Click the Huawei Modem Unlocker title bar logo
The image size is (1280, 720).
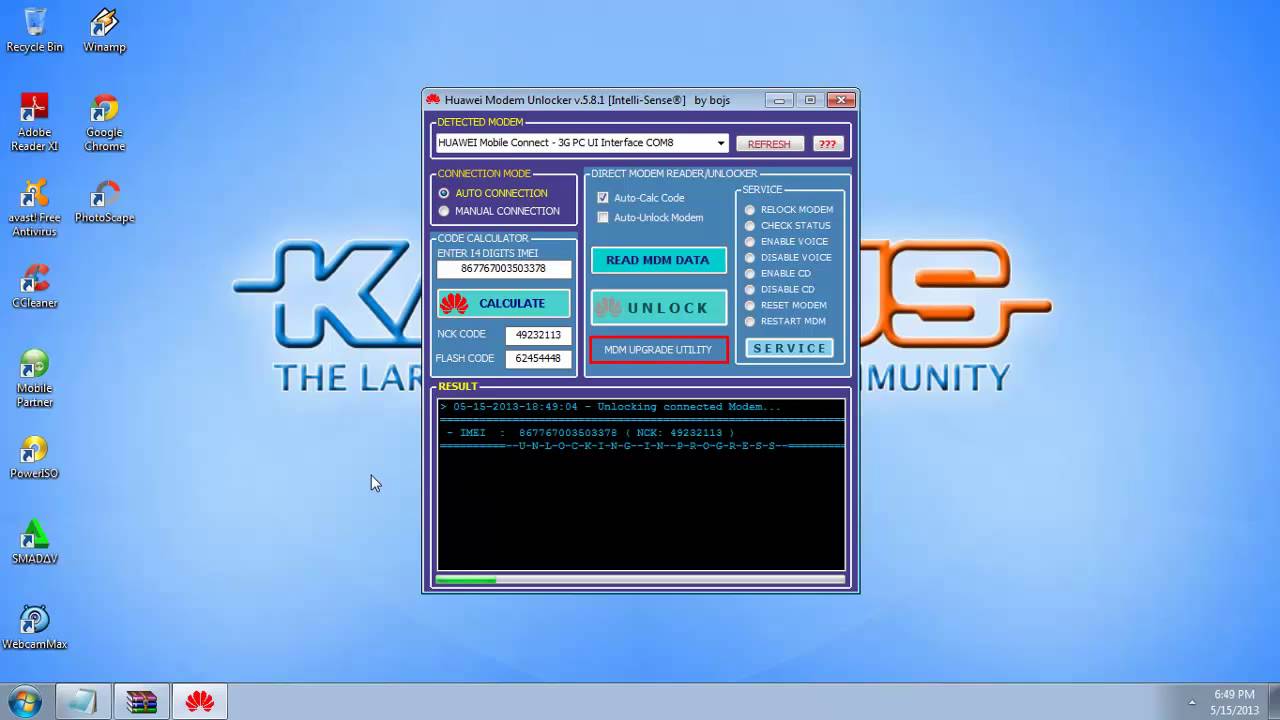433,100
